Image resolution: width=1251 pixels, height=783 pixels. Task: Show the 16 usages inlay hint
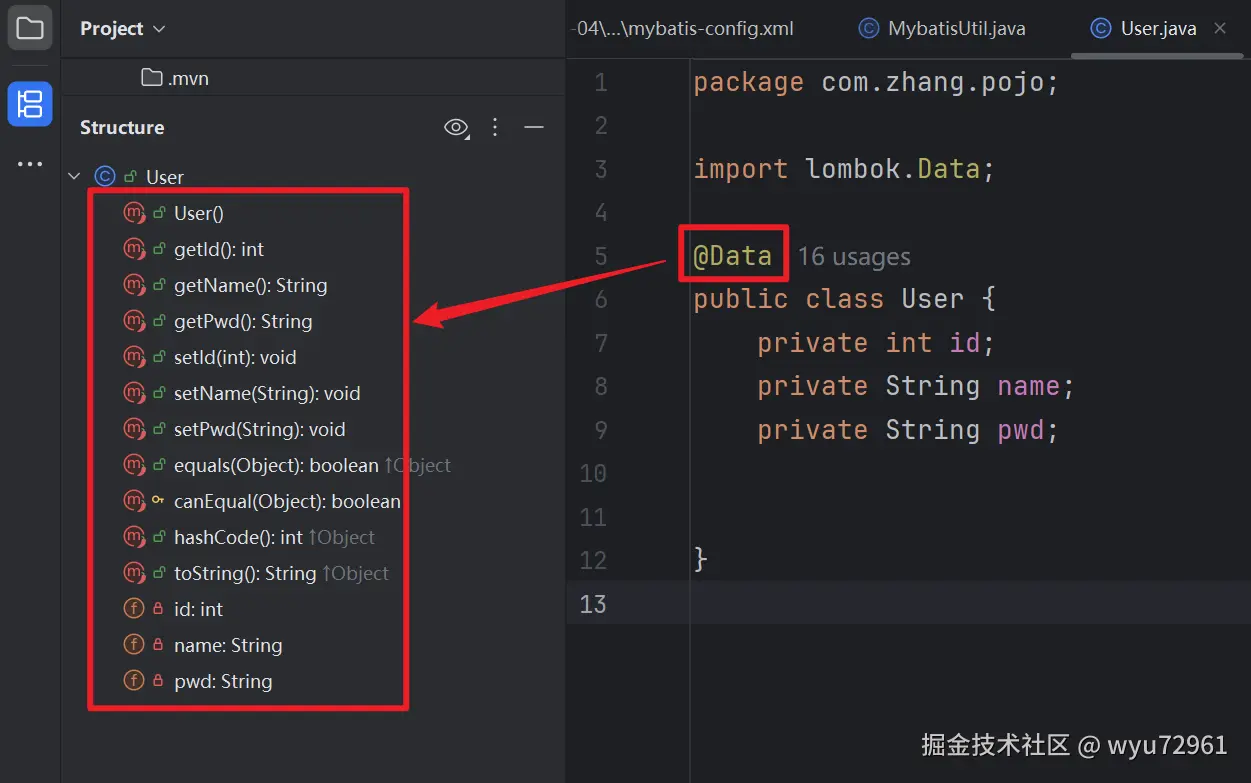coord(854,257)
